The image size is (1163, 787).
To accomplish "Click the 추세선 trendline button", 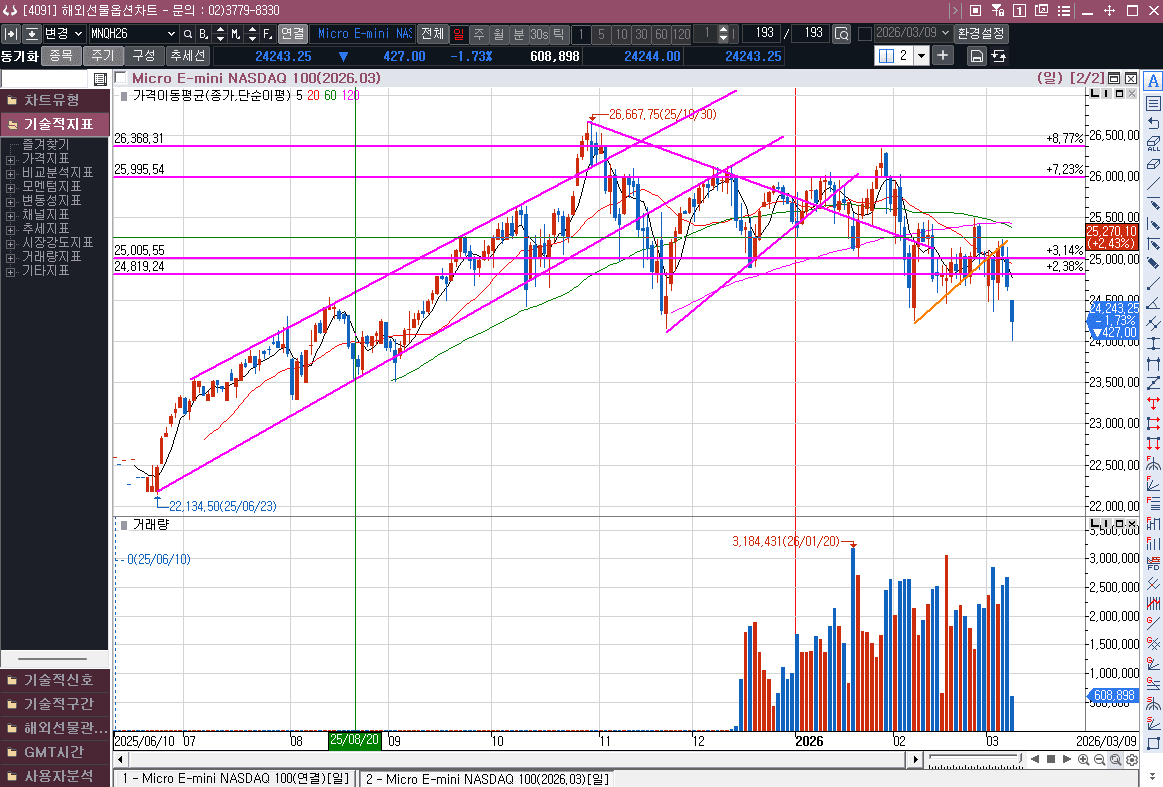I will click(x=187, y=56).
